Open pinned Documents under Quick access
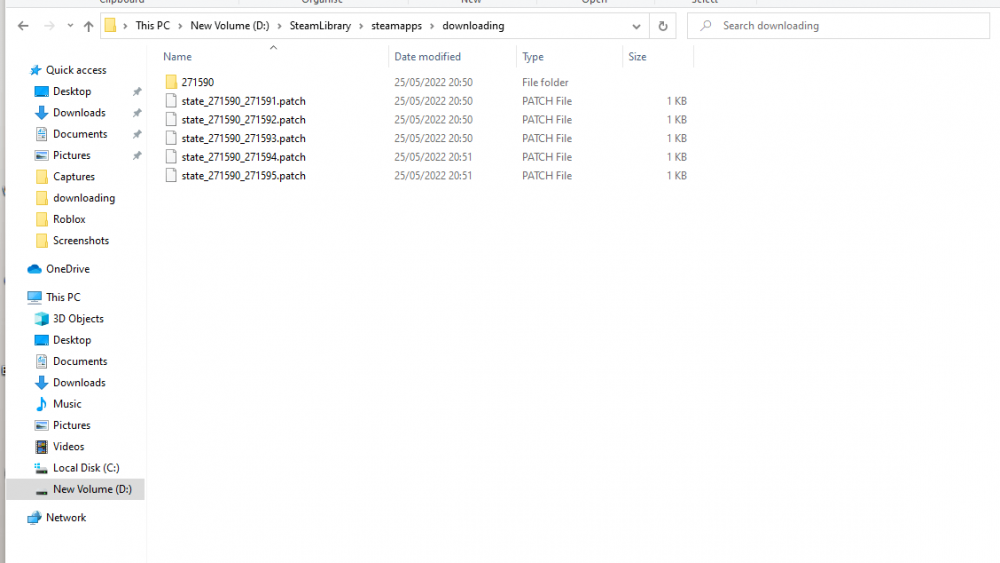The height and width of the screenshot is (563, 1000). pos(80,134)
